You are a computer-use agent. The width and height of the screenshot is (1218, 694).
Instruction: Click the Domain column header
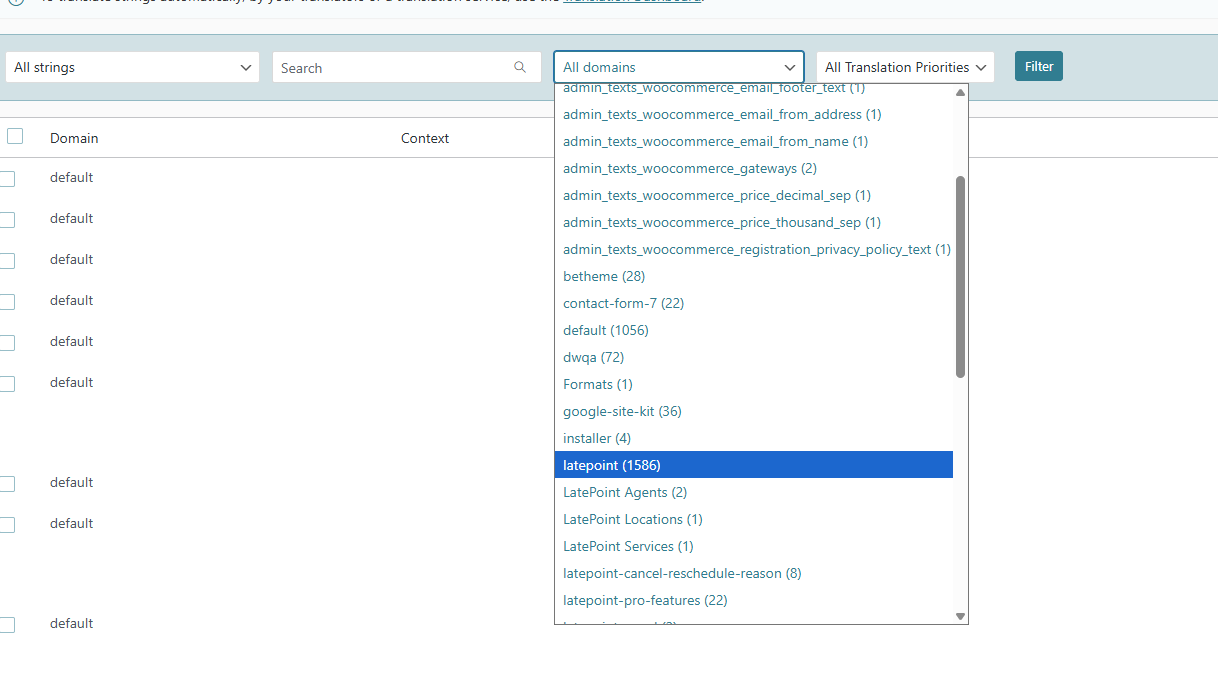74,139
